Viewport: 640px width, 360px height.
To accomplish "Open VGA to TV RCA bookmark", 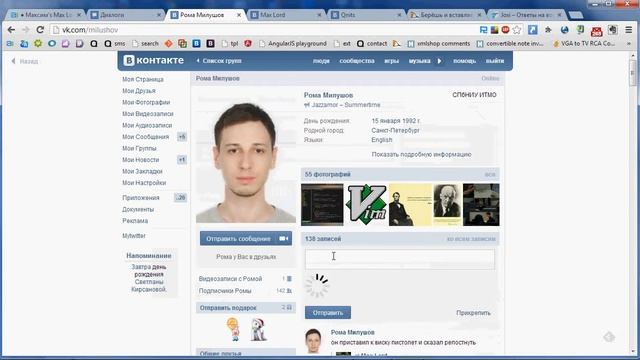I will [584, 43].
